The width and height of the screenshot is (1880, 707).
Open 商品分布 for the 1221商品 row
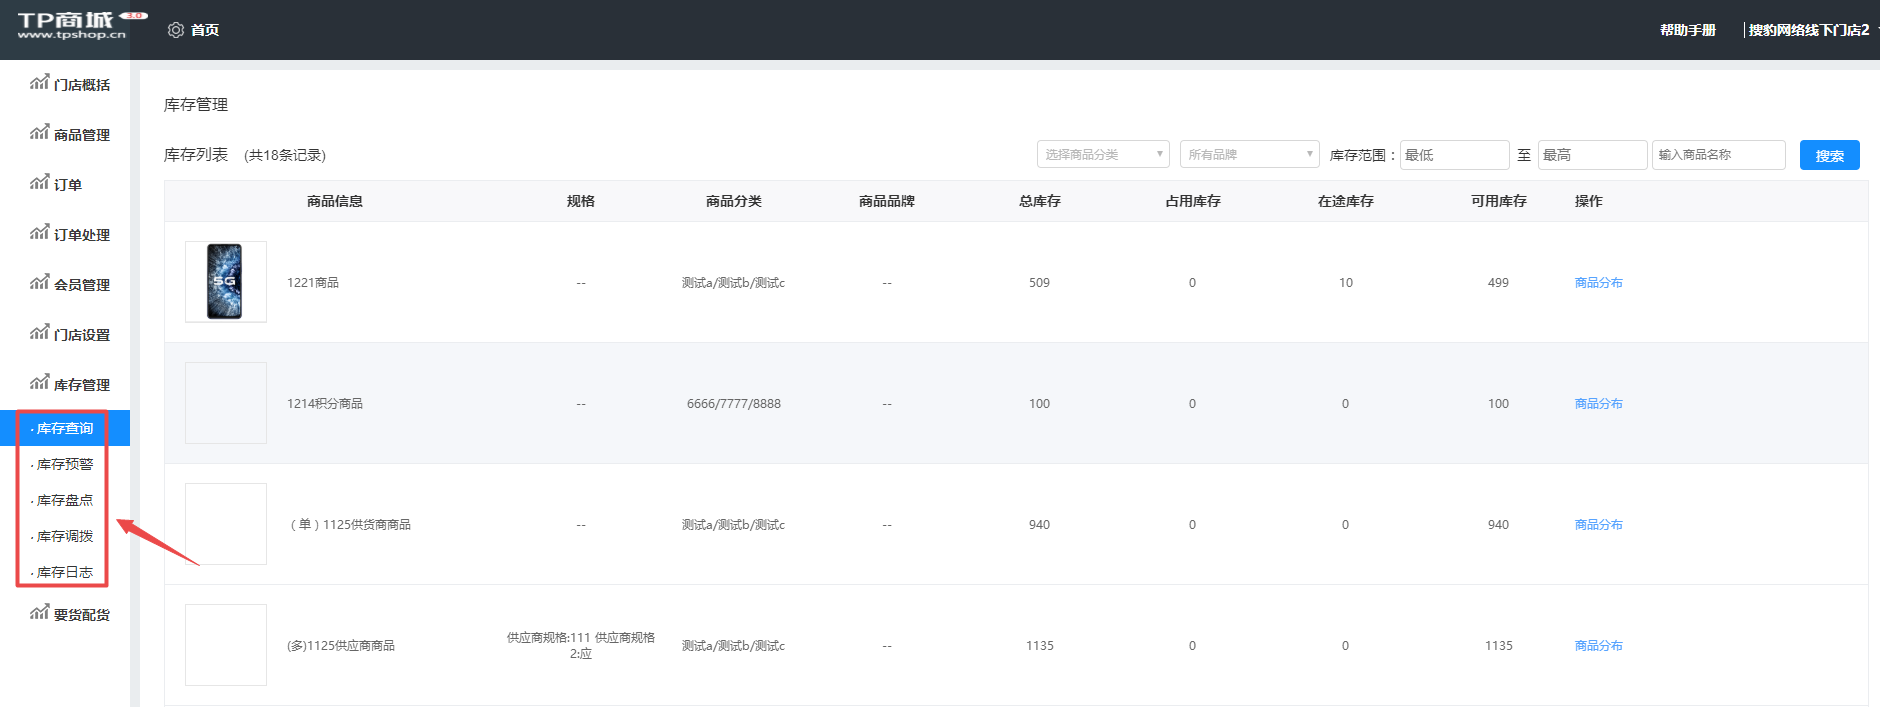pyautogui.click(x=1598, y=283)
